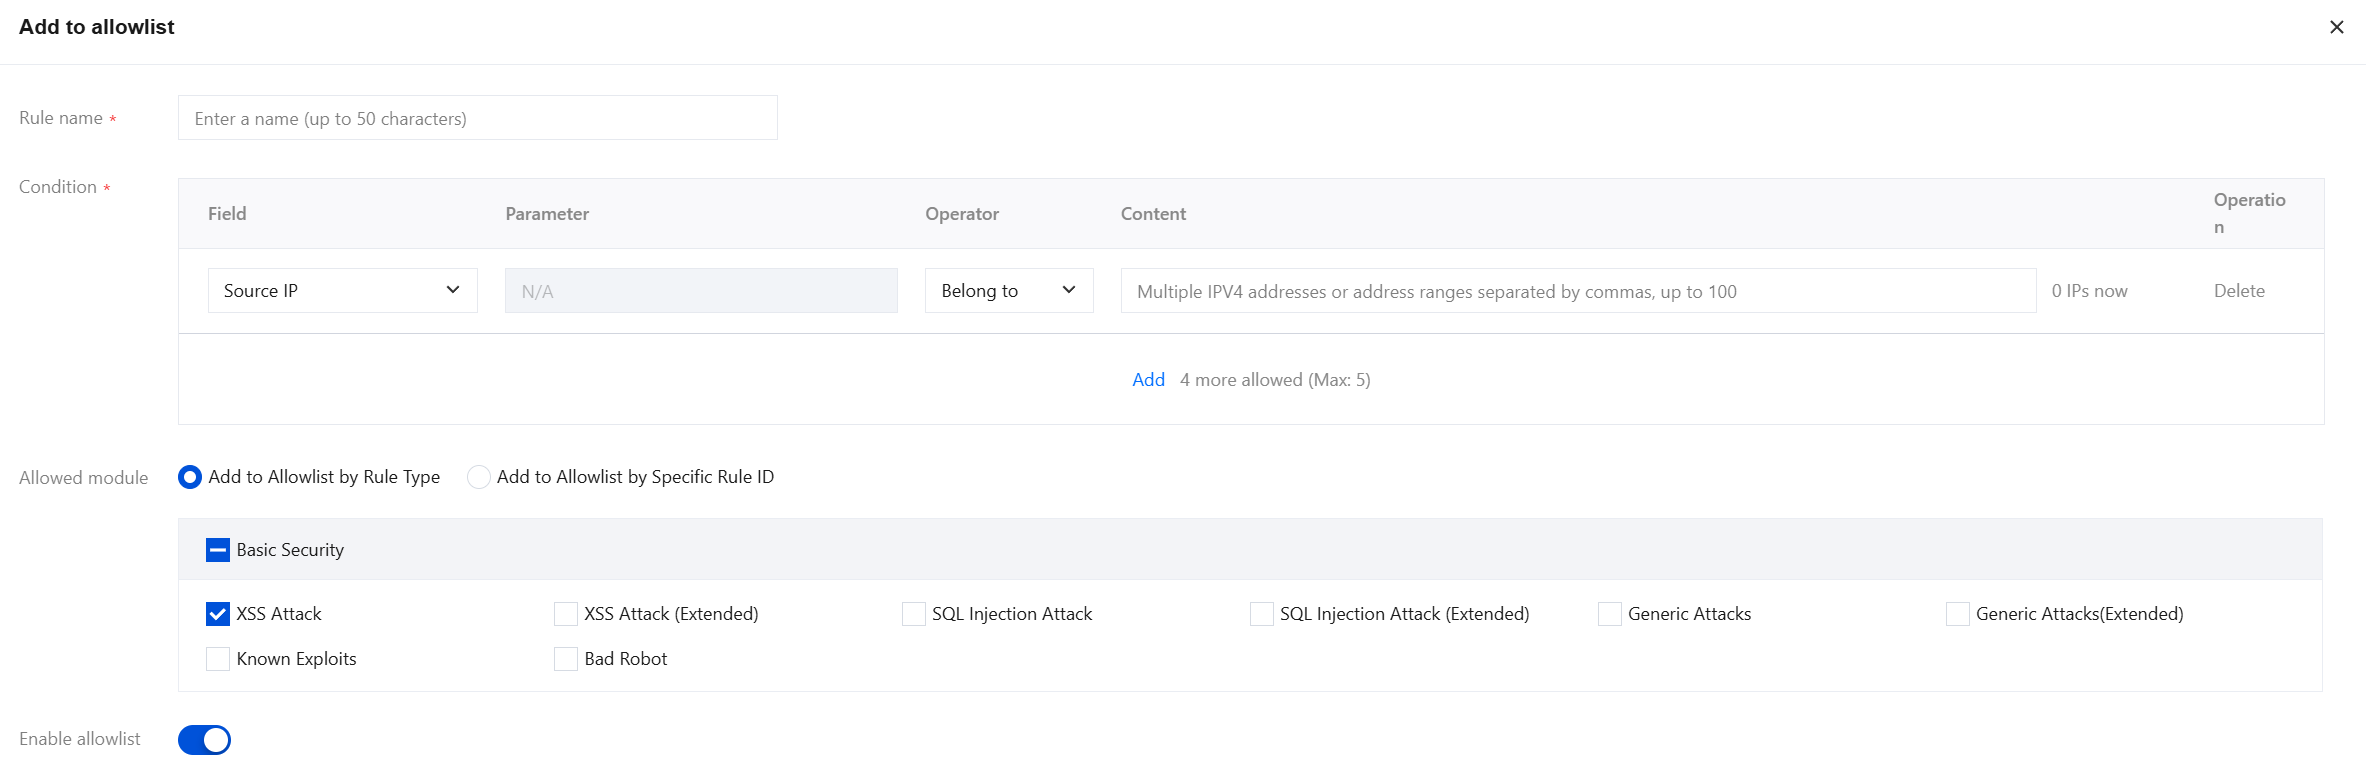The height and width of the screenshot is (771, 2366).
Task: Check the XSS Attack (Extended) box
Action: click(566, 614)
